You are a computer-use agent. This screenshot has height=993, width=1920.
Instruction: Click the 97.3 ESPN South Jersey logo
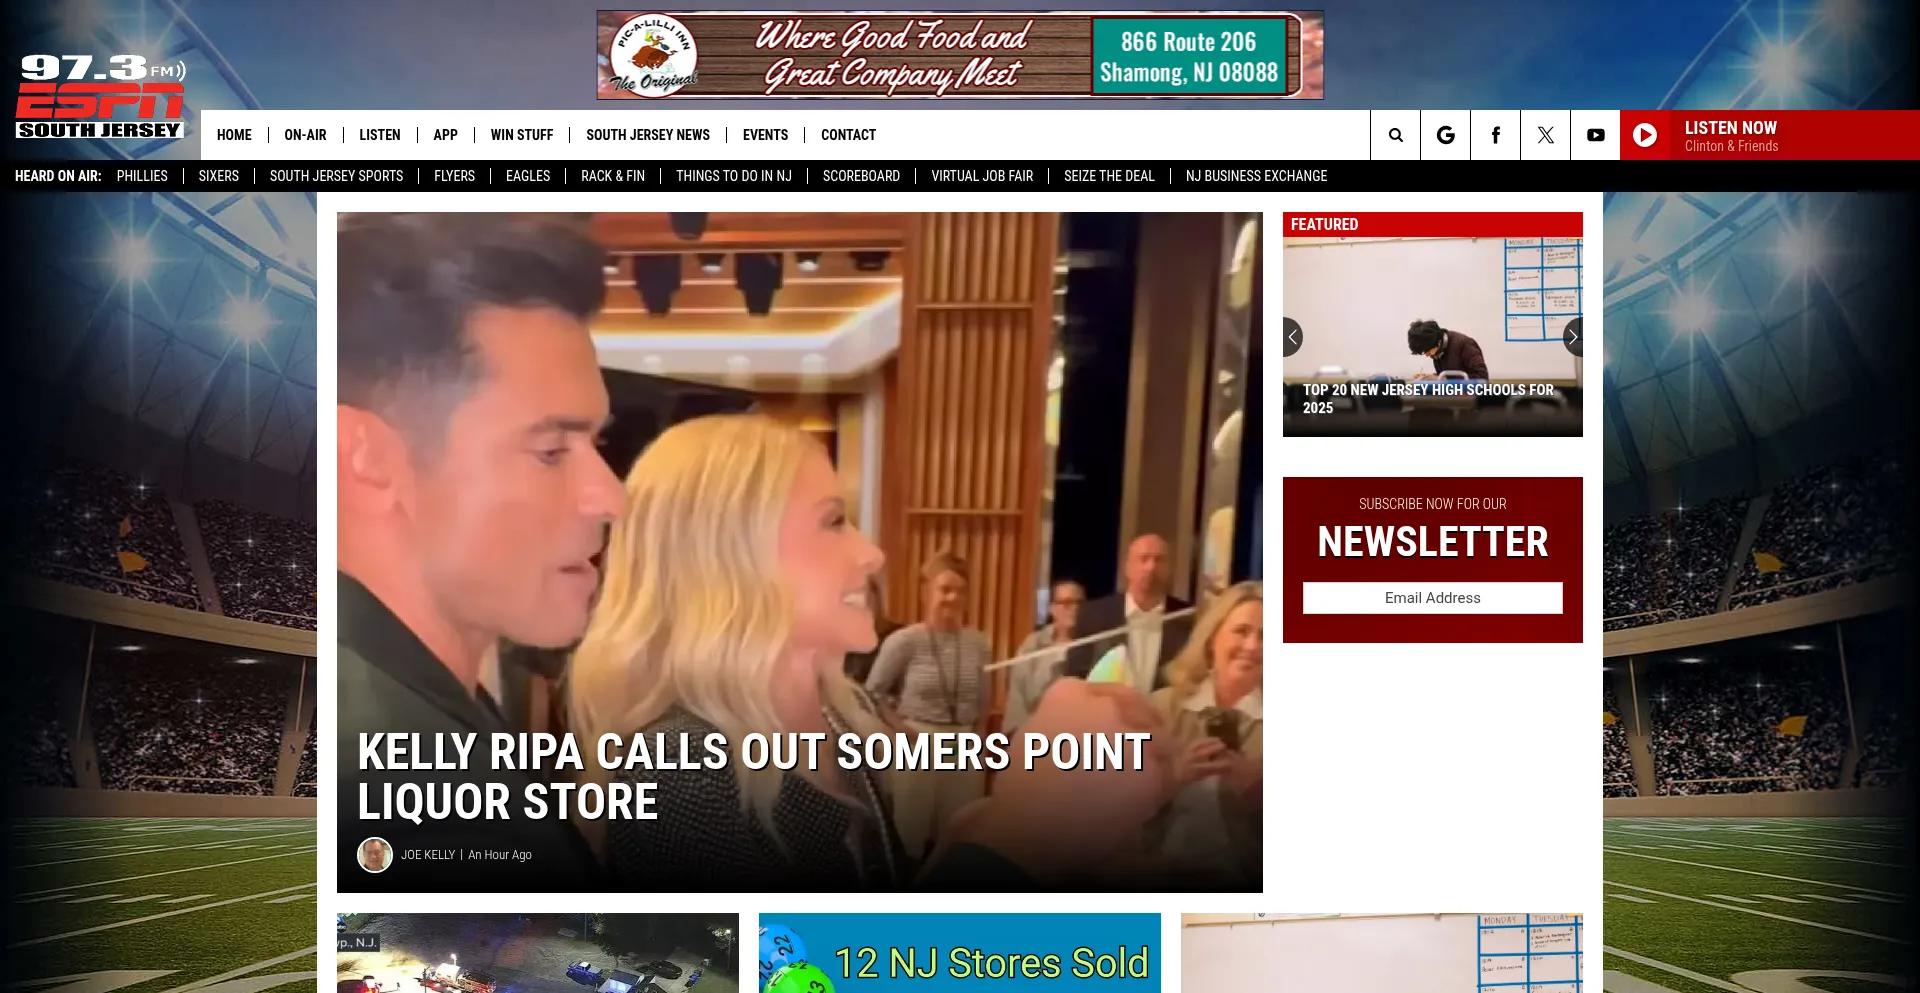coord(100,97)
